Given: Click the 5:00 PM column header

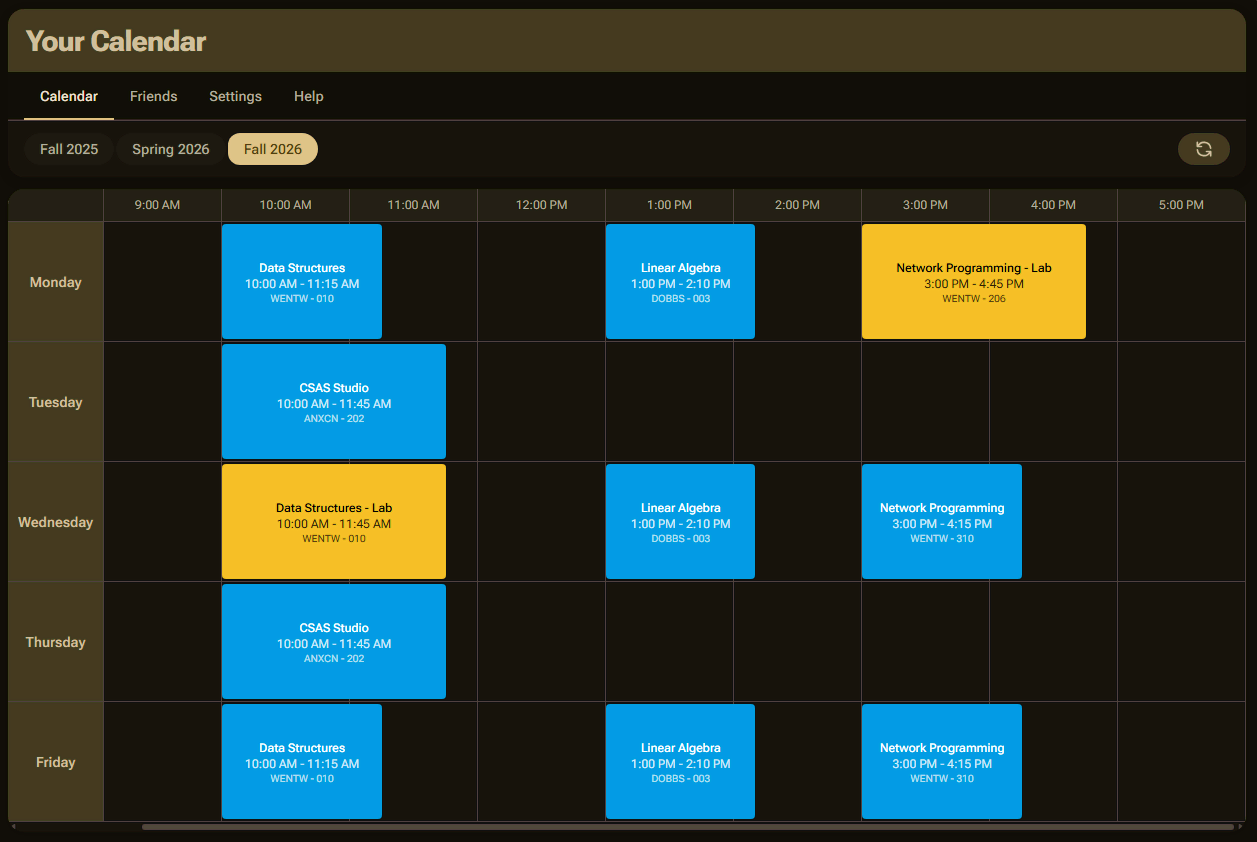Looking at the screenshot, I should click(1182, 205).
